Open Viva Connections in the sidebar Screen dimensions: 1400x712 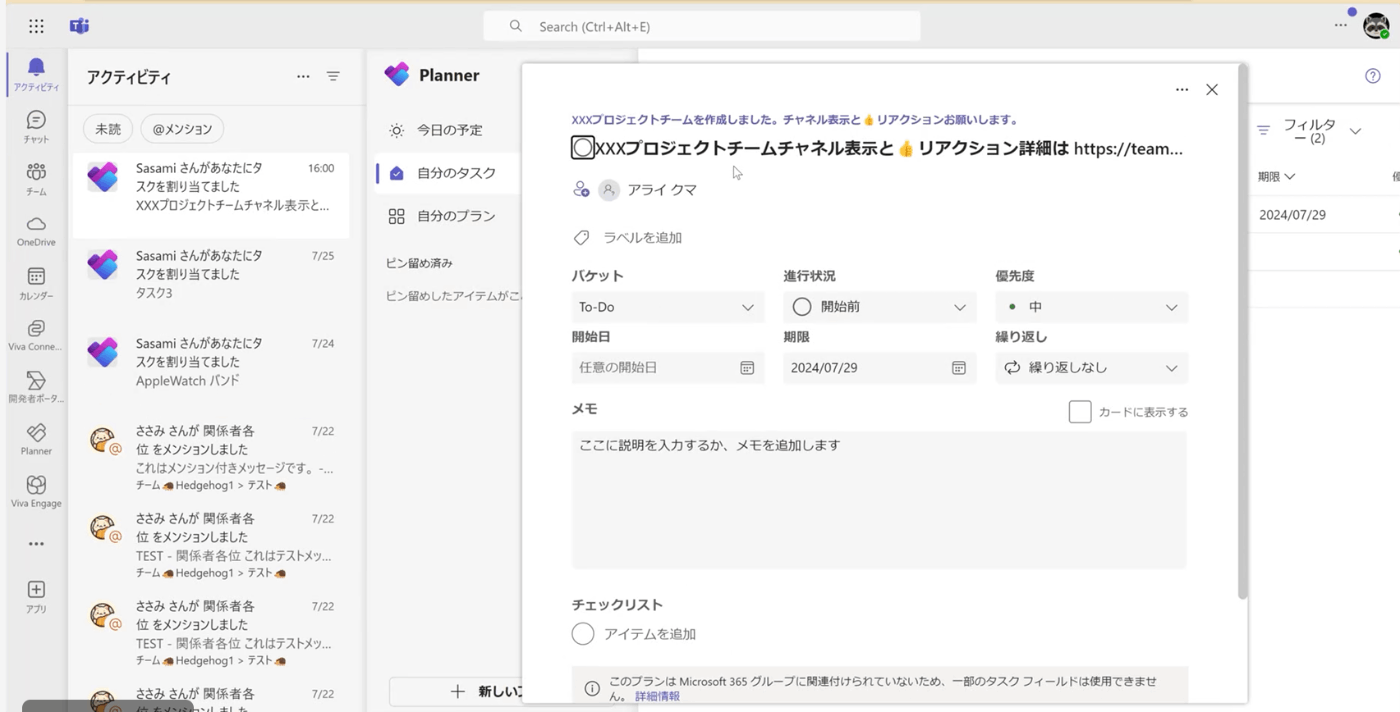pyautogui.click(x=36, y=335)
